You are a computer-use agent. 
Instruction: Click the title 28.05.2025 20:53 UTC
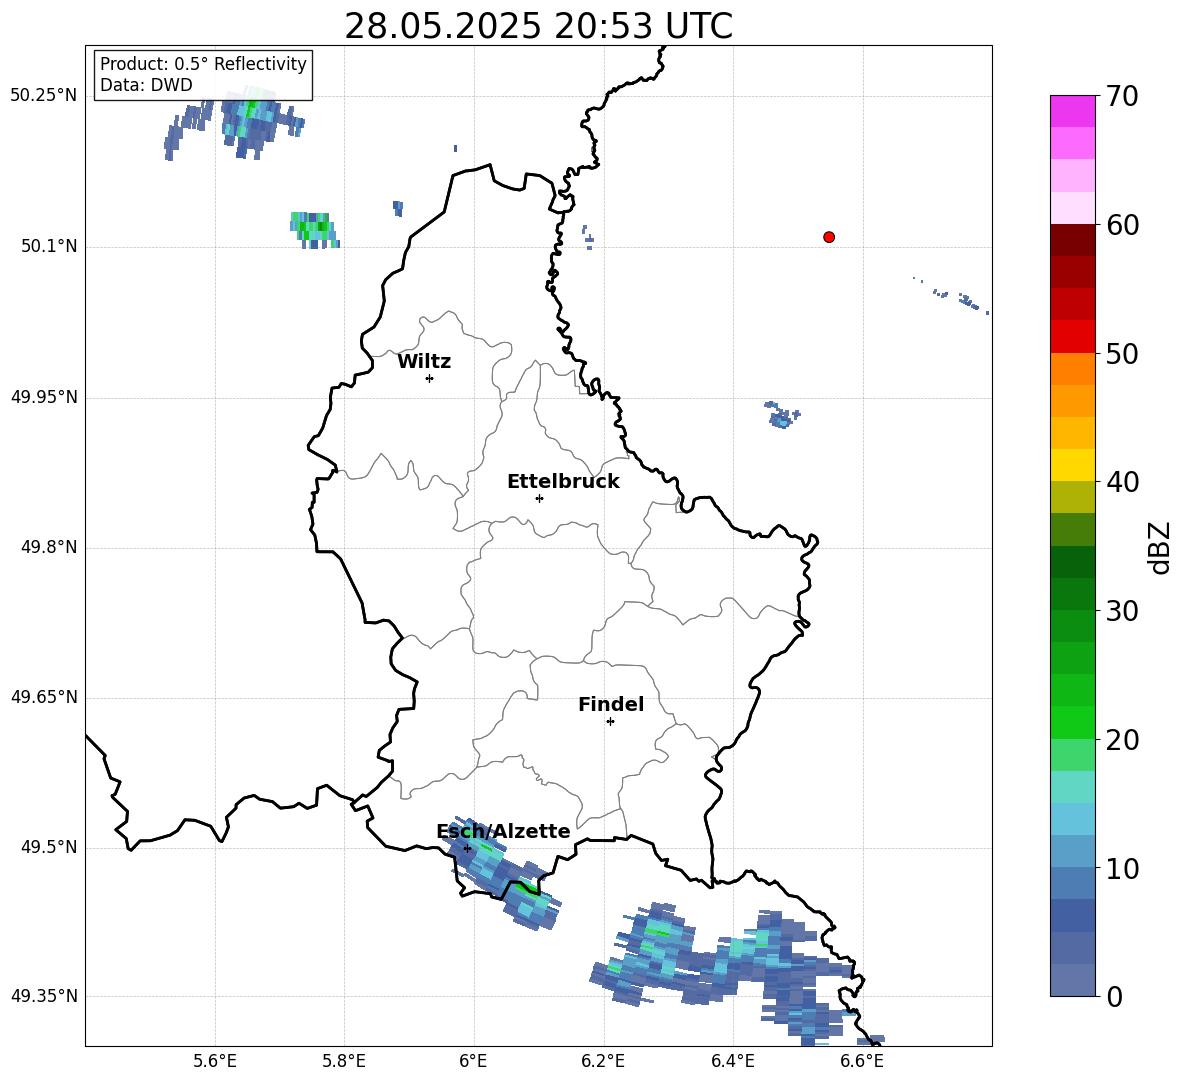pos(538,26)
